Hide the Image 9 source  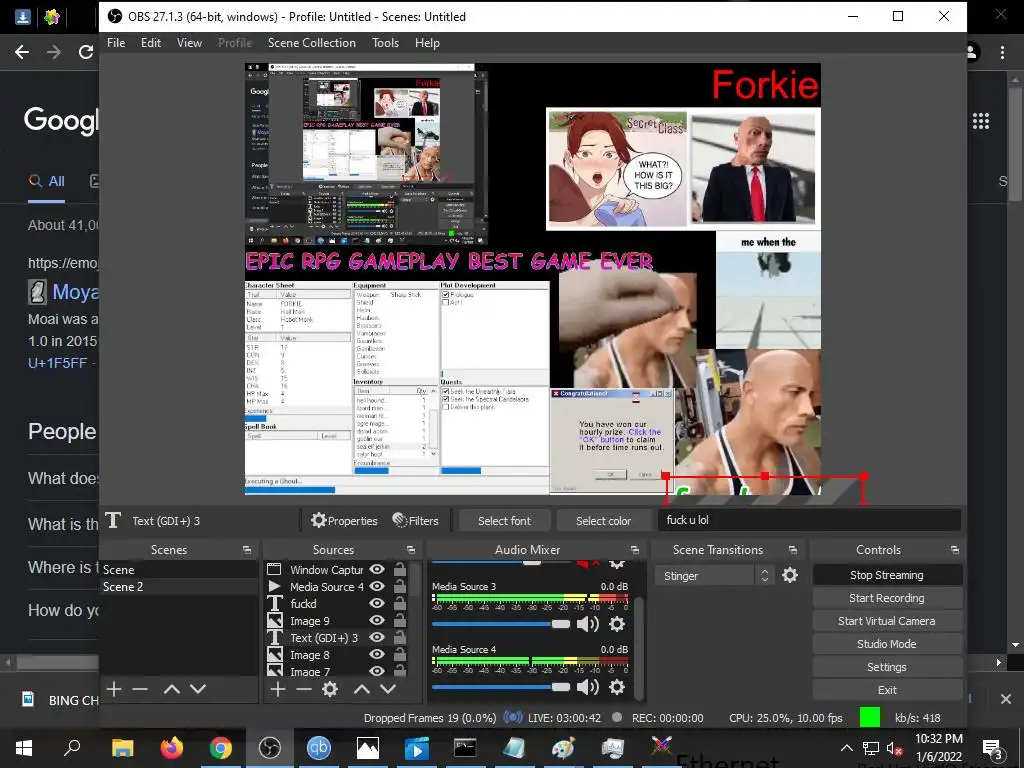(377, 620)
